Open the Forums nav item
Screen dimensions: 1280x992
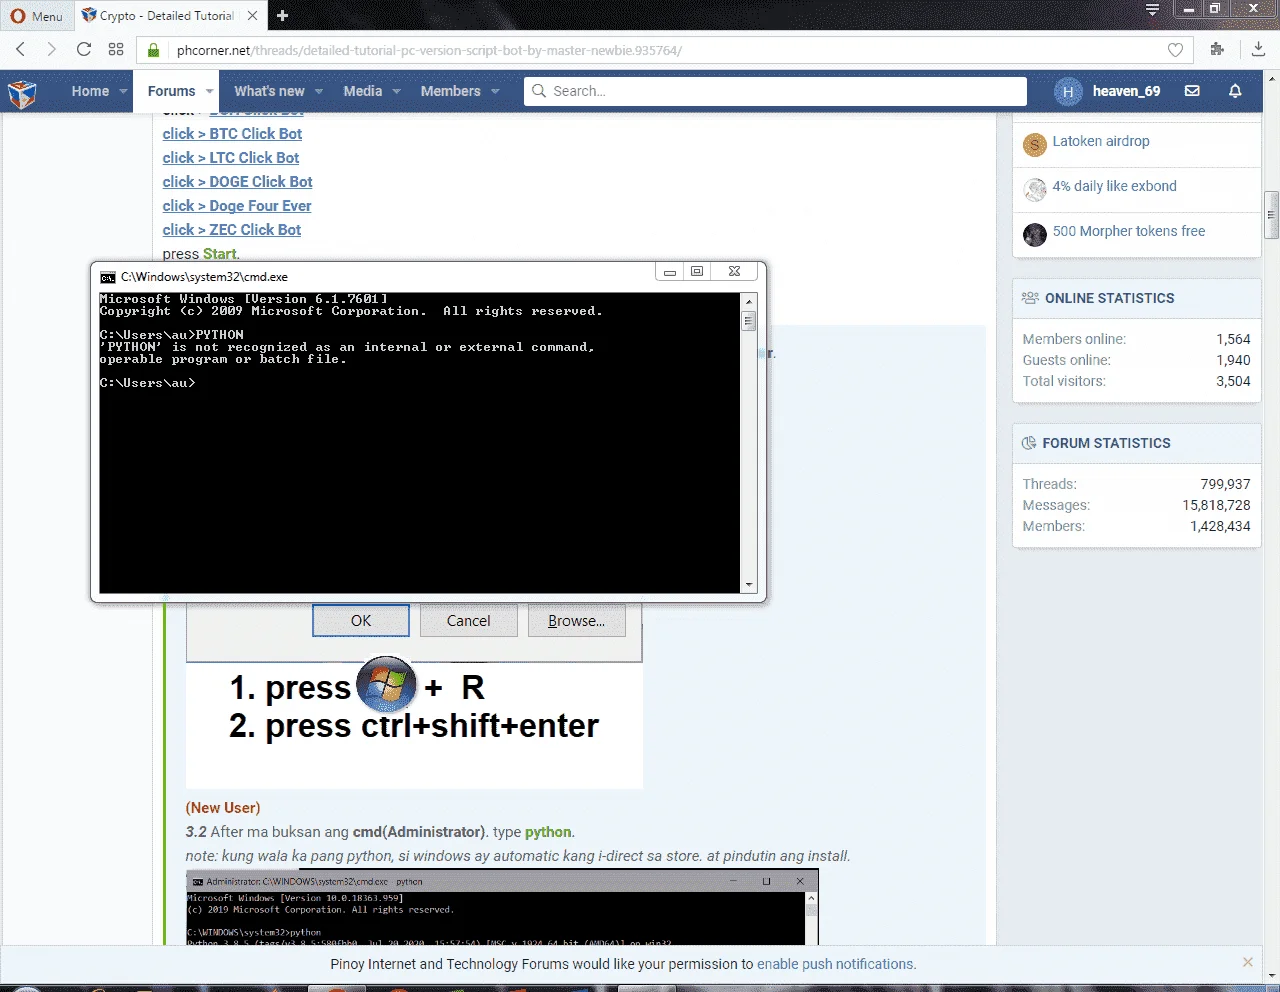171,91
